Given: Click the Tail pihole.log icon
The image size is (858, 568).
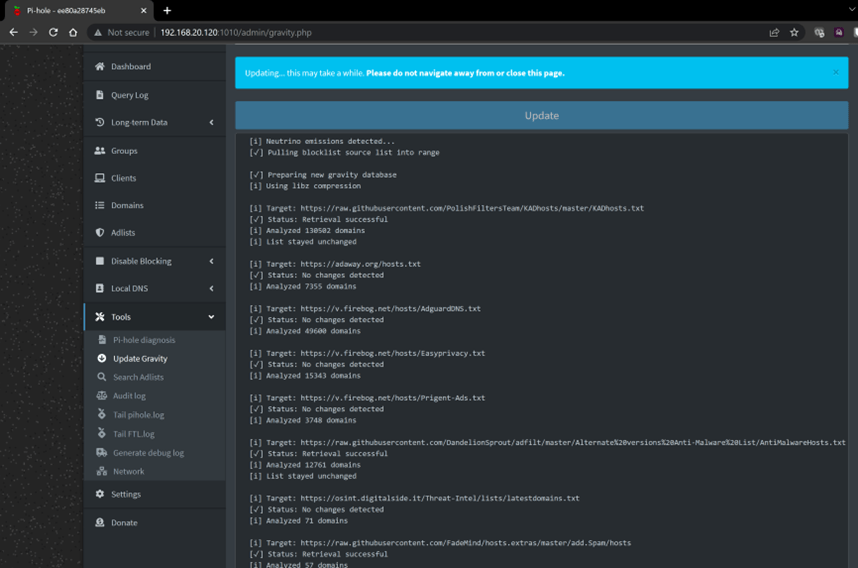Looking at the screenshot, I should tap(102, 415).
